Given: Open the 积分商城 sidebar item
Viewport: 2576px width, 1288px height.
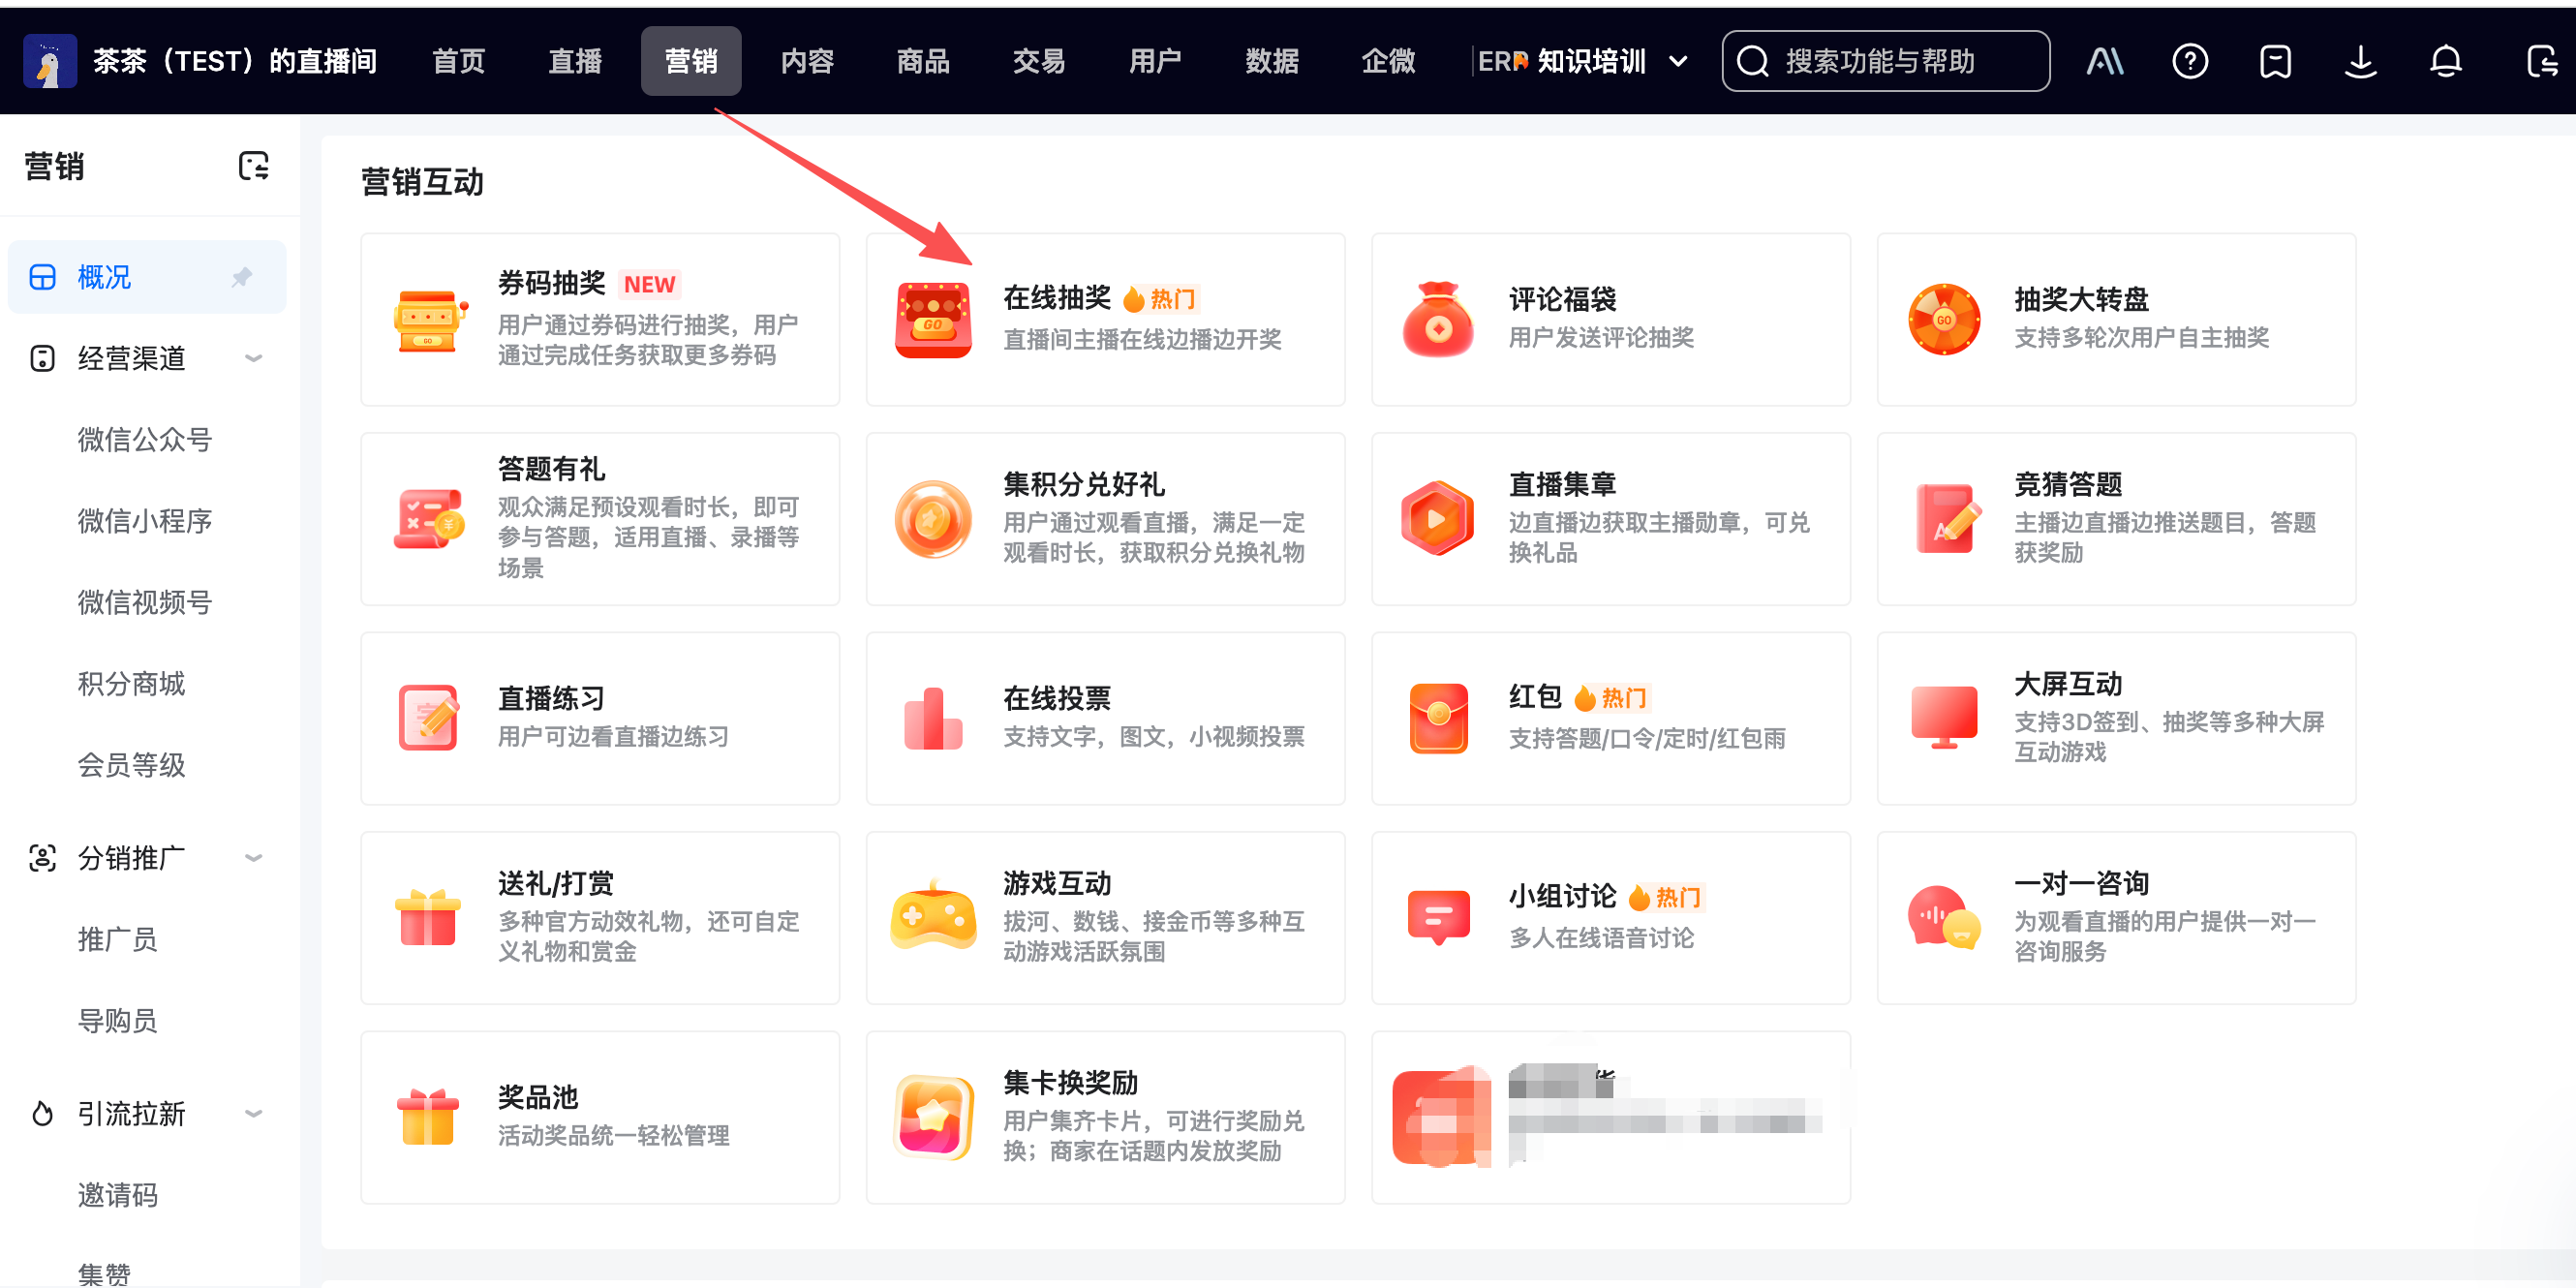Looking at the screenshot, I should pyautogui.click(x=131, y=684).
